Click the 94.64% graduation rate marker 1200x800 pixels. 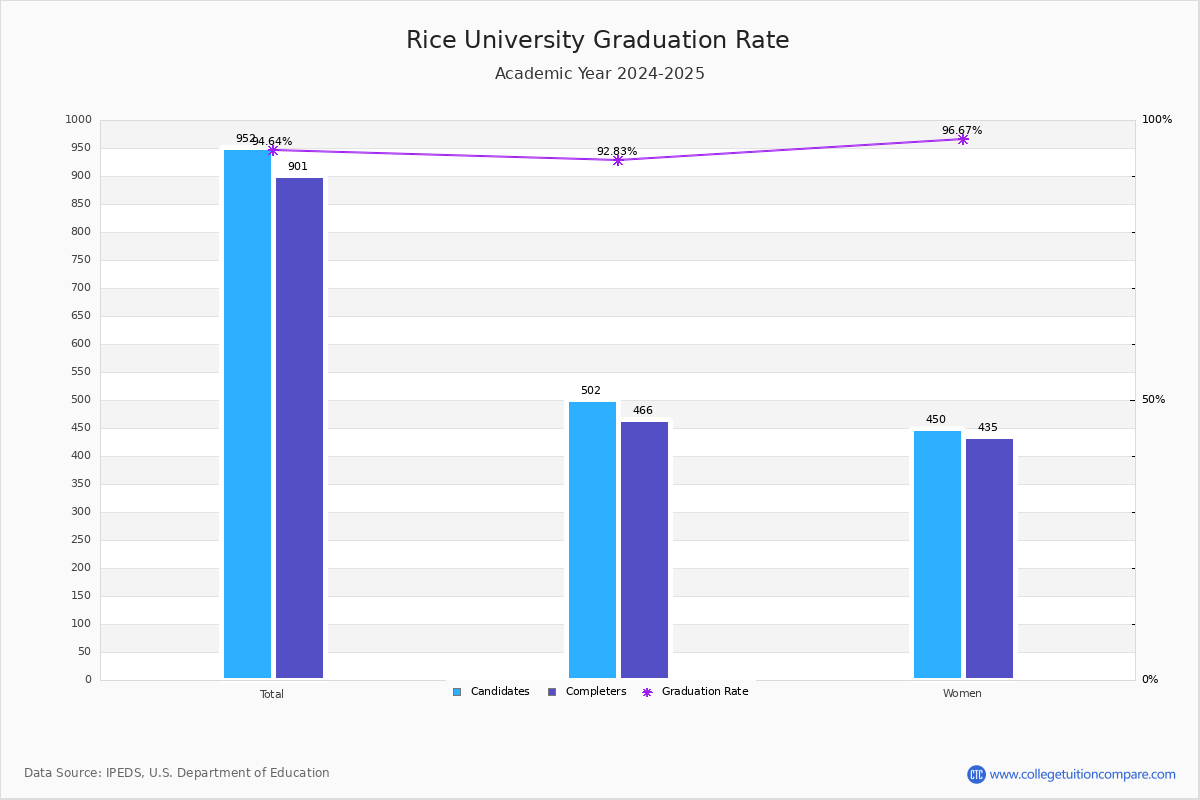[272, 151]
